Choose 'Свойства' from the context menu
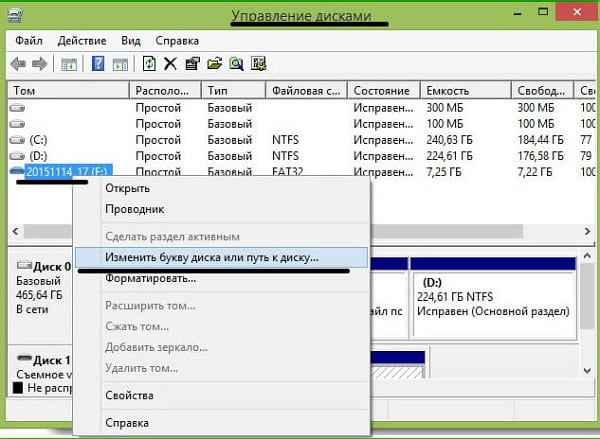 (129, 395)
